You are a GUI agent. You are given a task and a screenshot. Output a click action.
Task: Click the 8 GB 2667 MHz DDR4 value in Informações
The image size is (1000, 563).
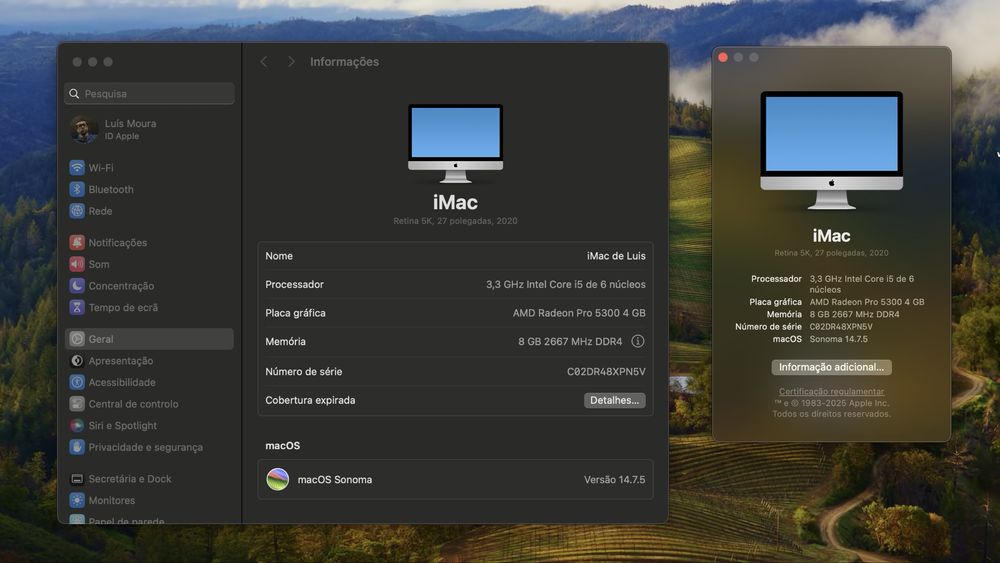570,342
